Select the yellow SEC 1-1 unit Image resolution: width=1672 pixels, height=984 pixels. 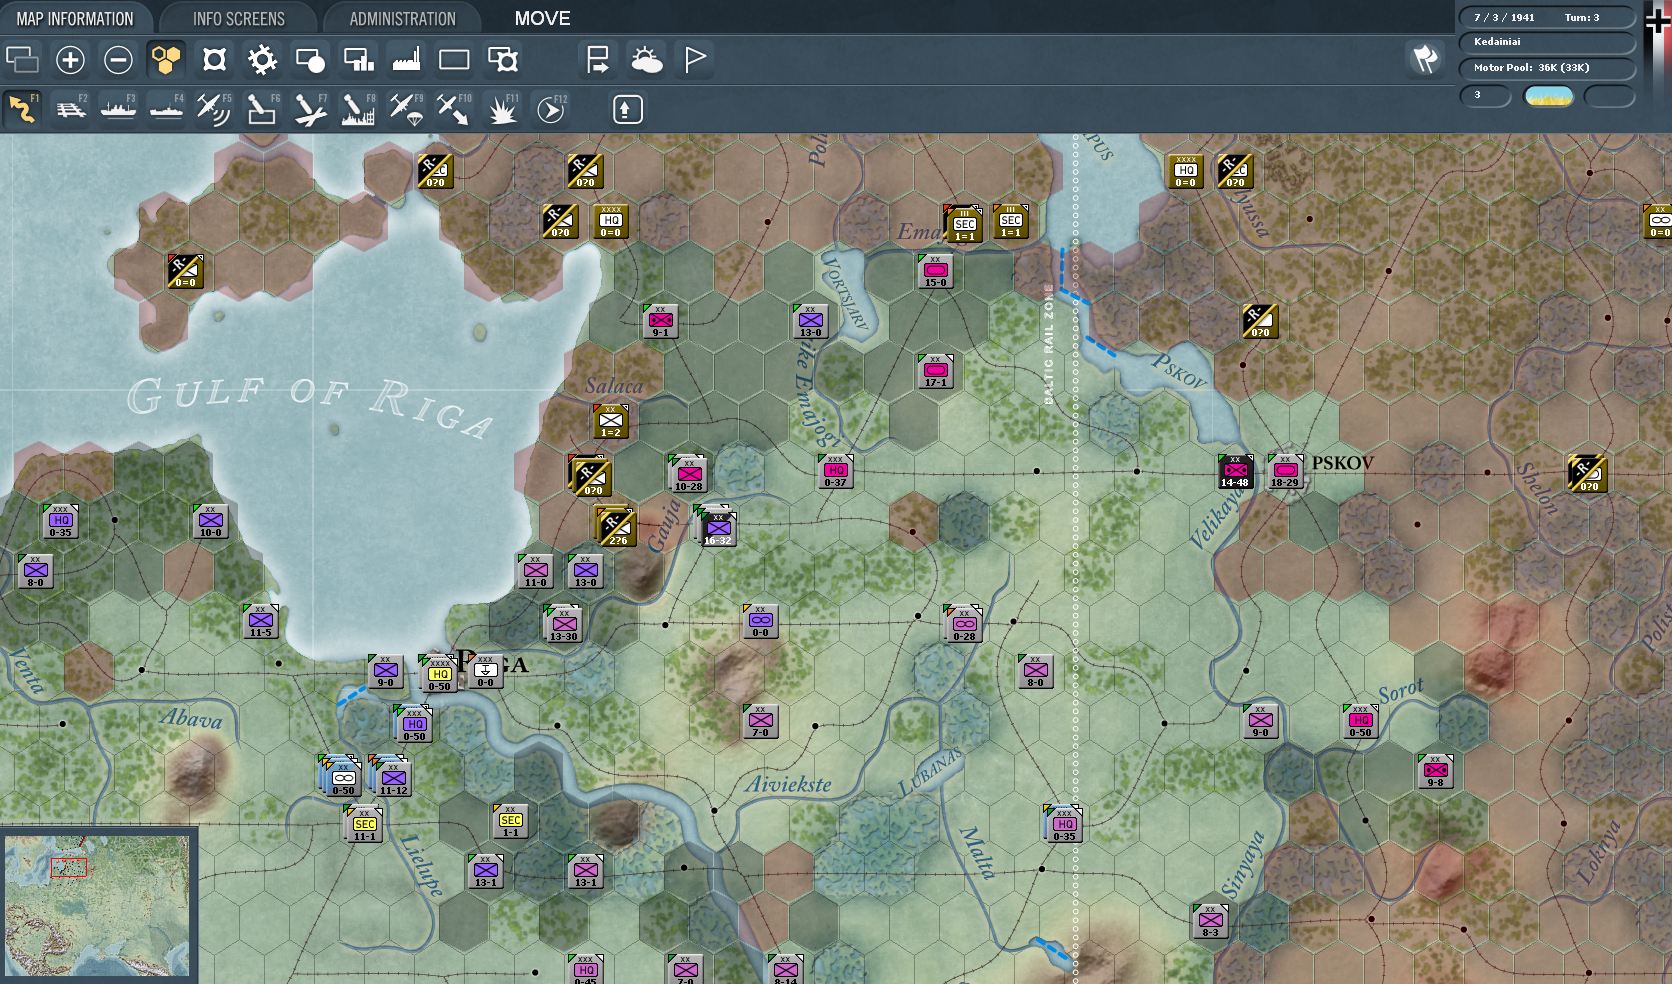511,821
